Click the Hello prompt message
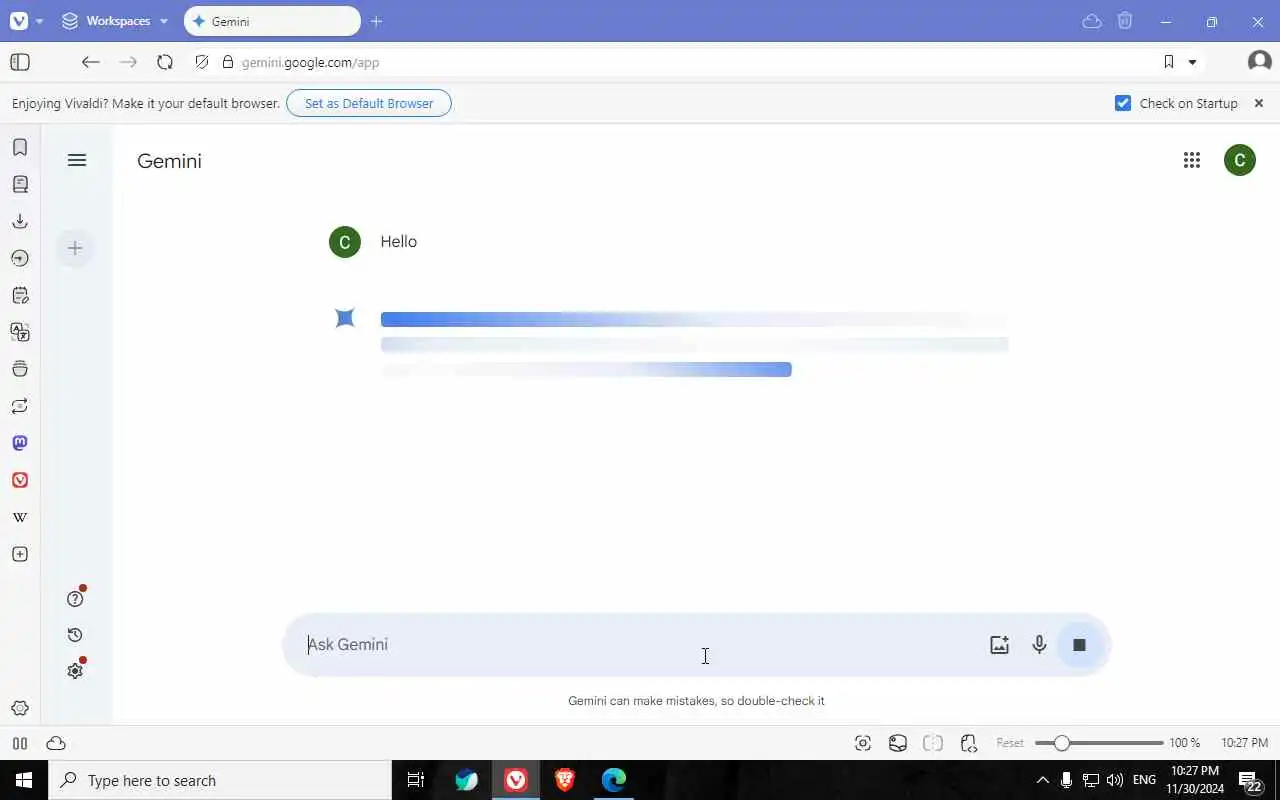This screenshot has height=800, width=1280. (x=399, y=241)
